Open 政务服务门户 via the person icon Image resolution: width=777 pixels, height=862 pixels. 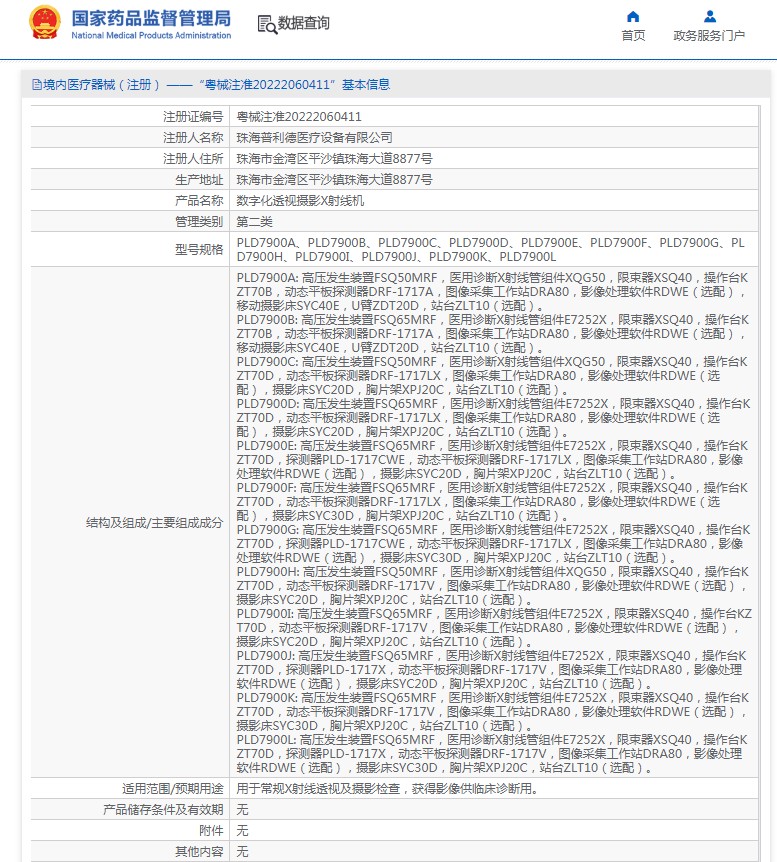point(710,16)
